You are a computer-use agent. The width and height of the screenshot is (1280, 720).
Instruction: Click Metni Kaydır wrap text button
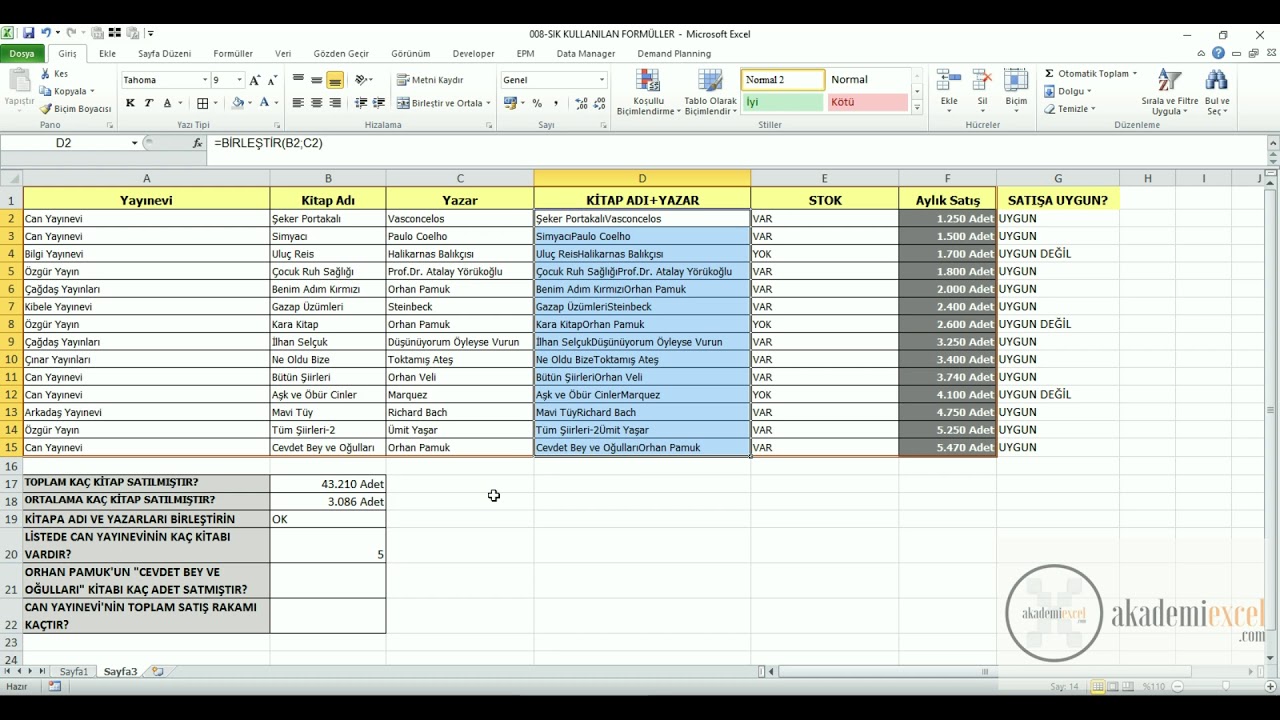pos(430,80)
